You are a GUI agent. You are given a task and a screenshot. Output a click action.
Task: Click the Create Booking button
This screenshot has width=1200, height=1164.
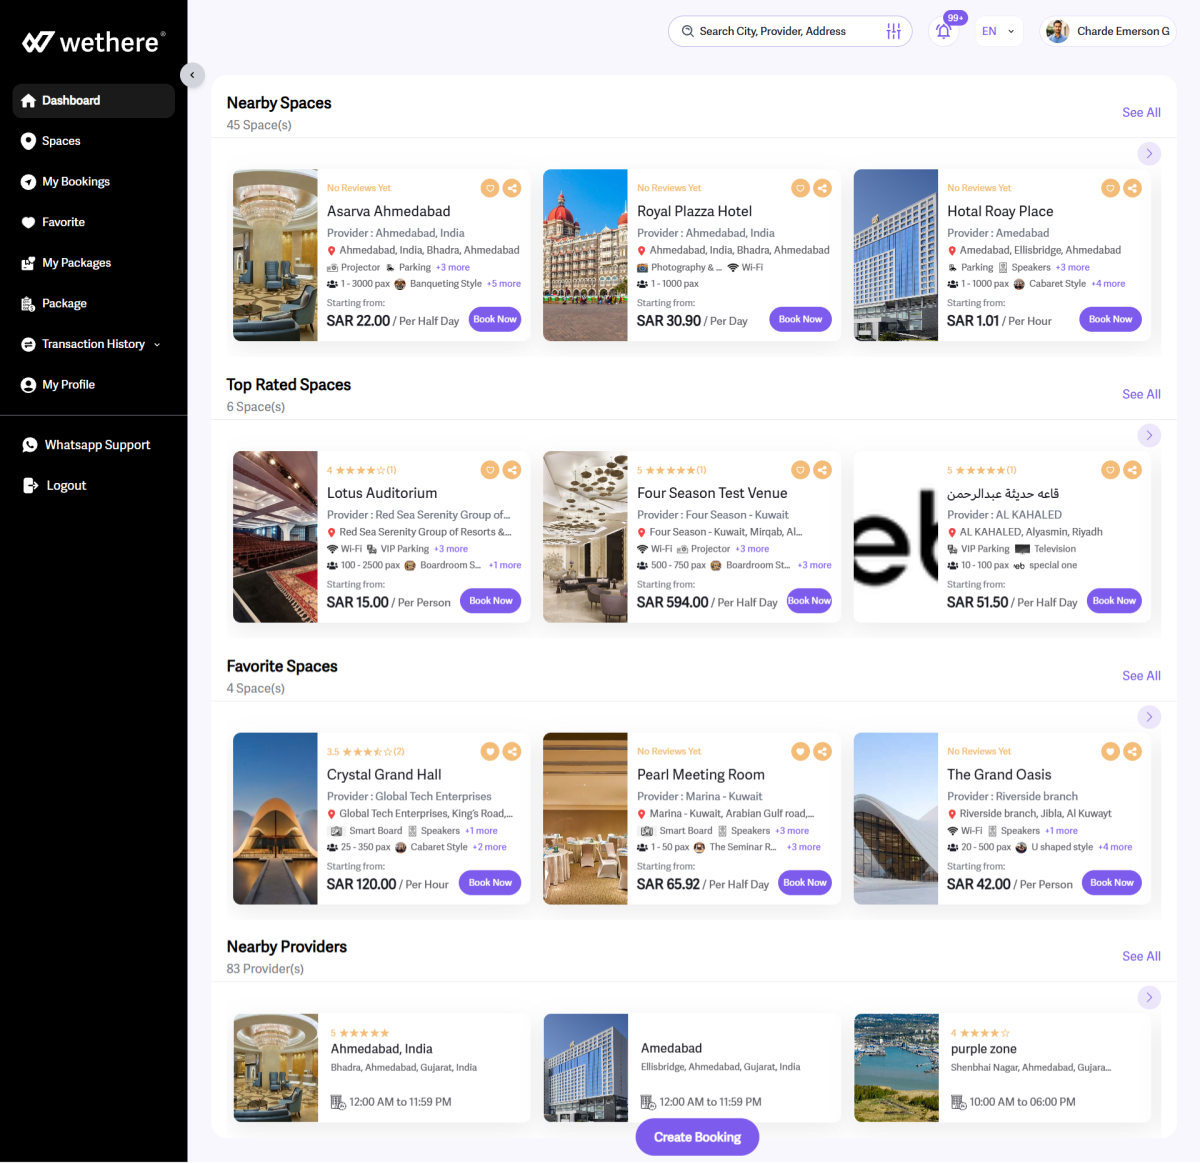click(697, 1137)
